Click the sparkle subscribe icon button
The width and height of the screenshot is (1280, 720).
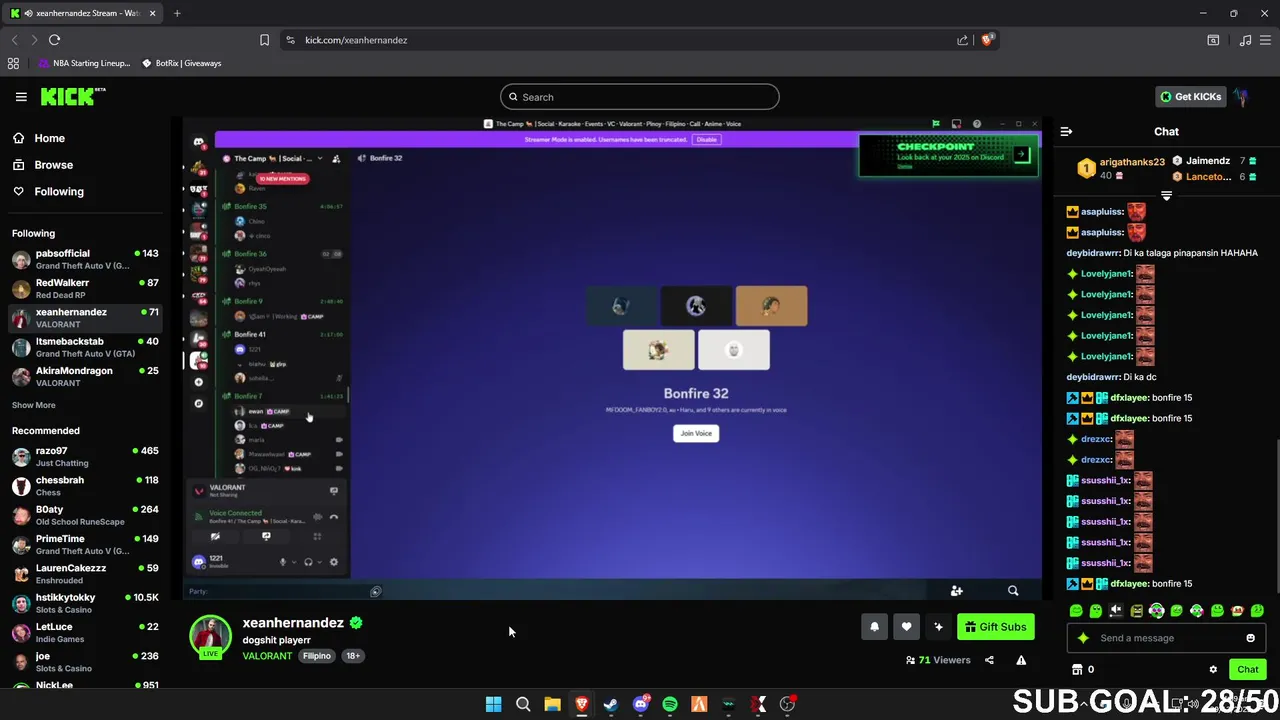[x=938, y=627]
